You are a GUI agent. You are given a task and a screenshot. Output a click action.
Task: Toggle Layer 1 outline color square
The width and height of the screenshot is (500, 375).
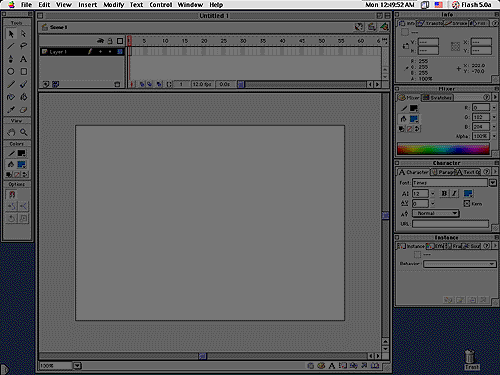point(120,52)
